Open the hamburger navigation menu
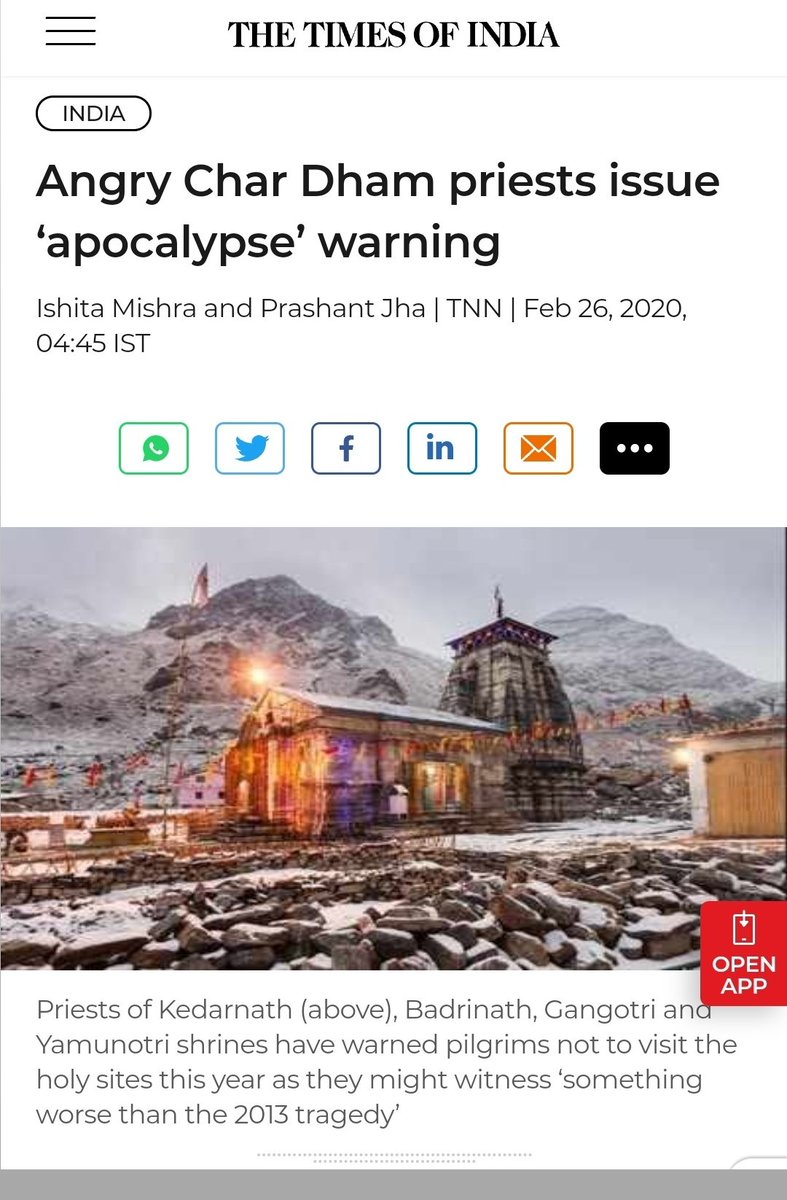The image size is (787, 1200). [x=70, y=32]
